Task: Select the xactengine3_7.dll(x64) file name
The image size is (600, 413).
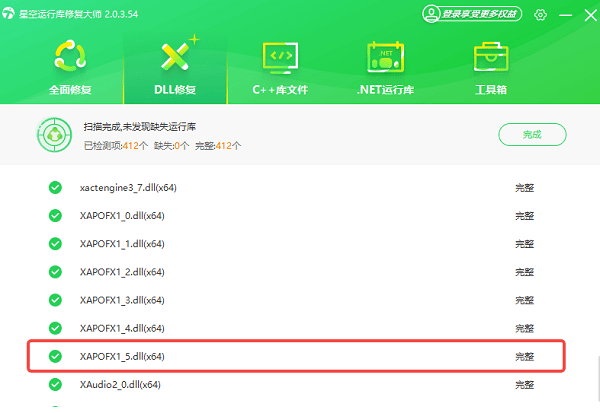Action: 128,188
